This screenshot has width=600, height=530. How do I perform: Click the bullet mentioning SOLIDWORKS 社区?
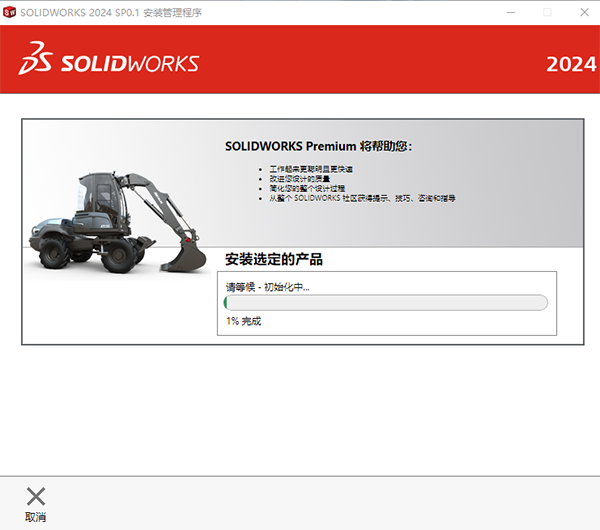pyautogui.click(x=362, y=198)
